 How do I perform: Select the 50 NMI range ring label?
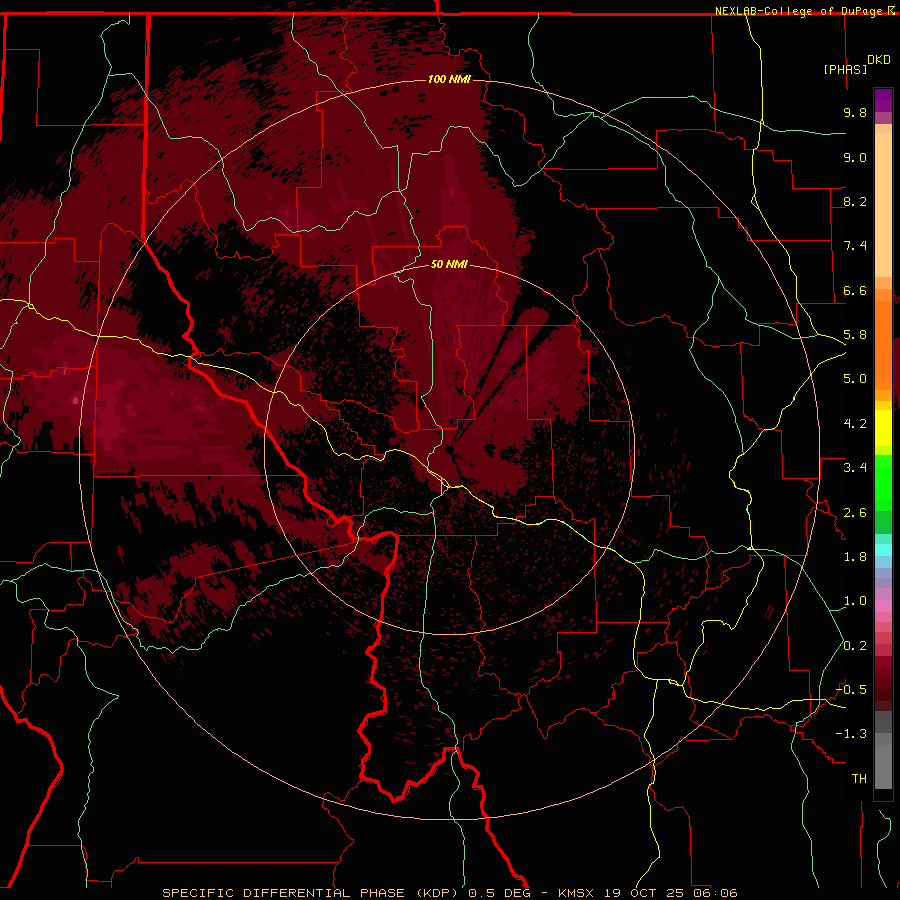[x=449, y=264]
